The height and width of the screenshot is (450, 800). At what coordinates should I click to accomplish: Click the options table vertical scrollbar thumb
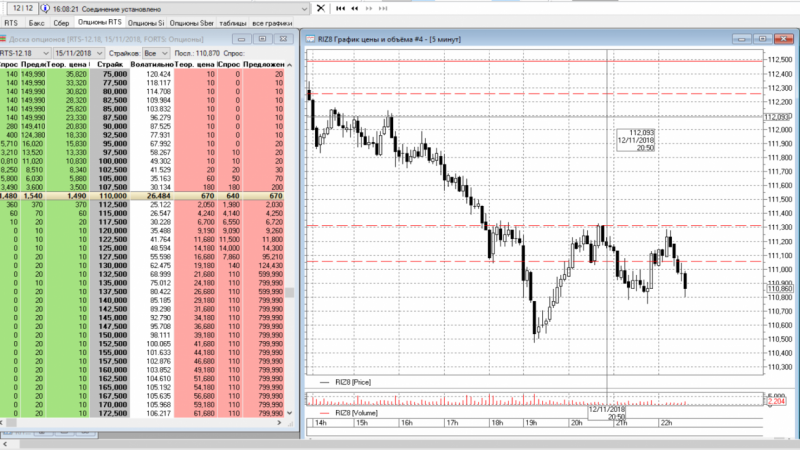(x=290, y=292)
